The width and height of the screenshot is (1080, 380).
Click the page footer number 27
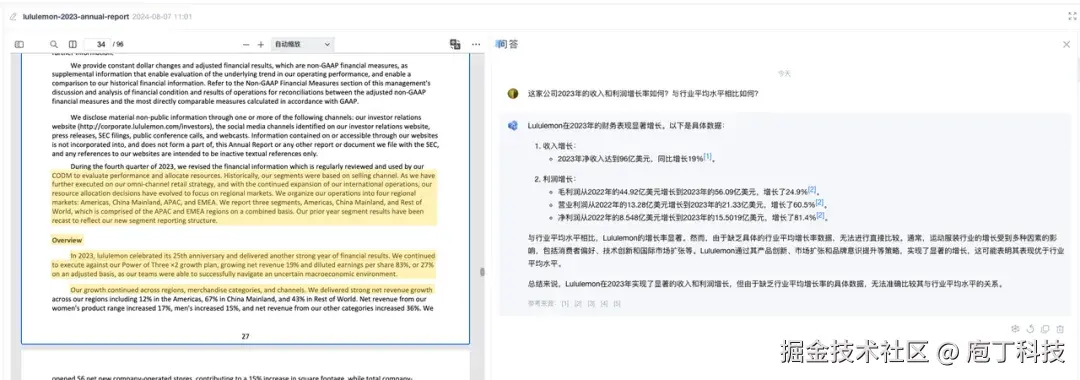tap(245, 337)
